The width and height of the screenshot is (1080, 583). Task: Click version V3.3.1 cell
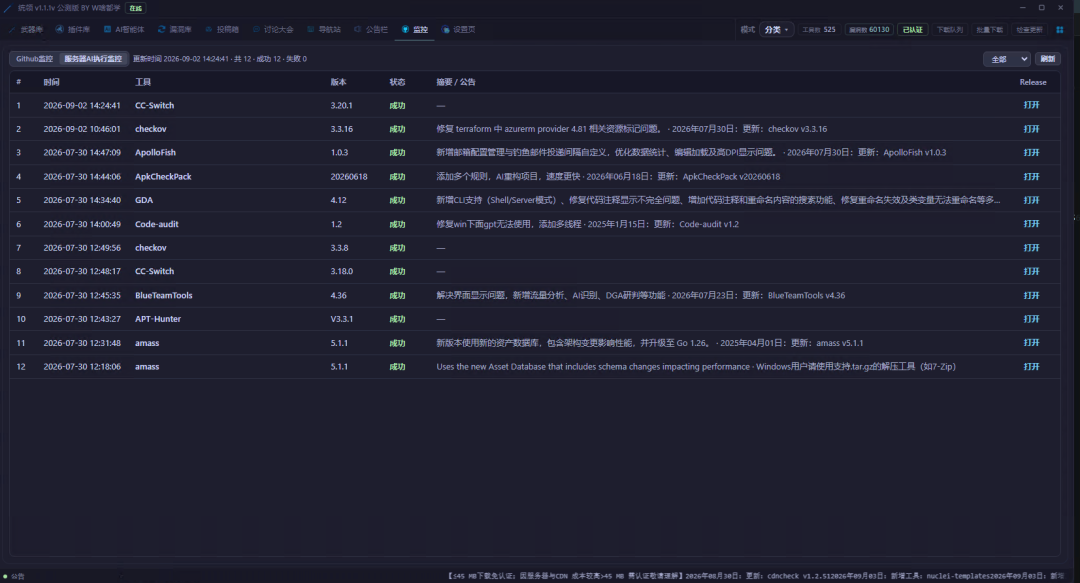(x=342, y=319)
